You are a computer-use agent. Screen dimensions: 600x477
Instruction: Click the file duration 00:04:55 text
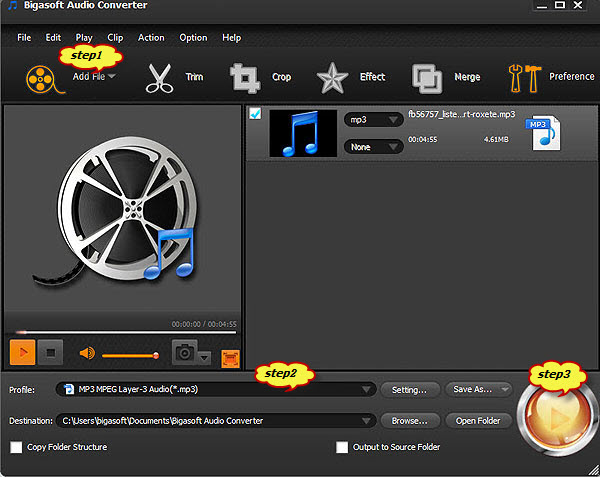click(422, 139)
